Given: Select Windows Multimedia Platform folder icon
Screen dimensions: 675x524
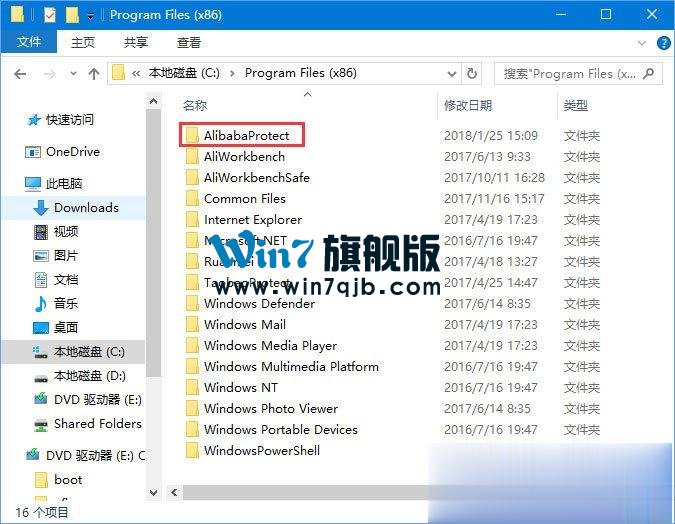Looking at the screenshot, I should (x=192, y=366).
